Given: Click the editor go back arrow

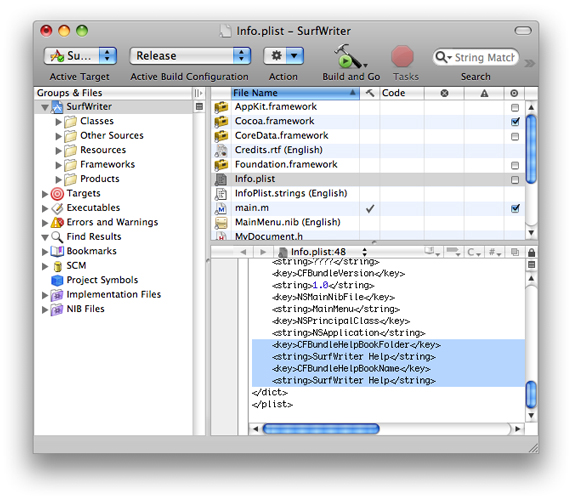Looking at the screenshot, I should click(243, 252).
